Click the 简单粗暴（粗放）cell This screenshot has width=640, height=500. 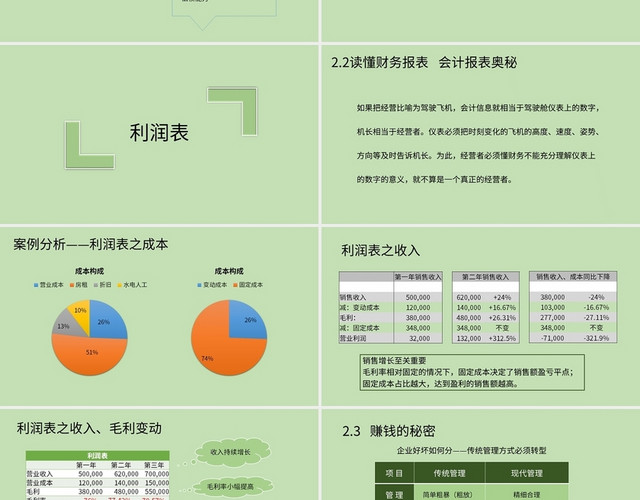pyautogui.click(x=449, y=494)
